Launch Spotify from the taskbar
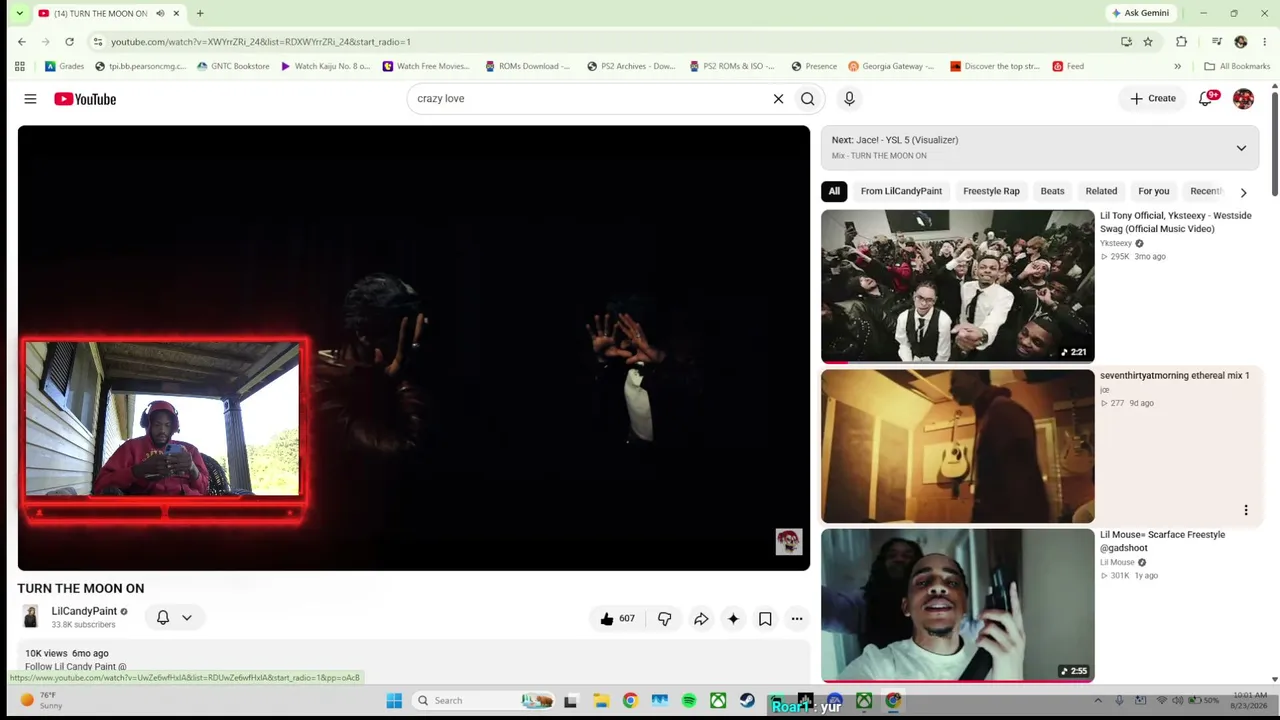 689,701
